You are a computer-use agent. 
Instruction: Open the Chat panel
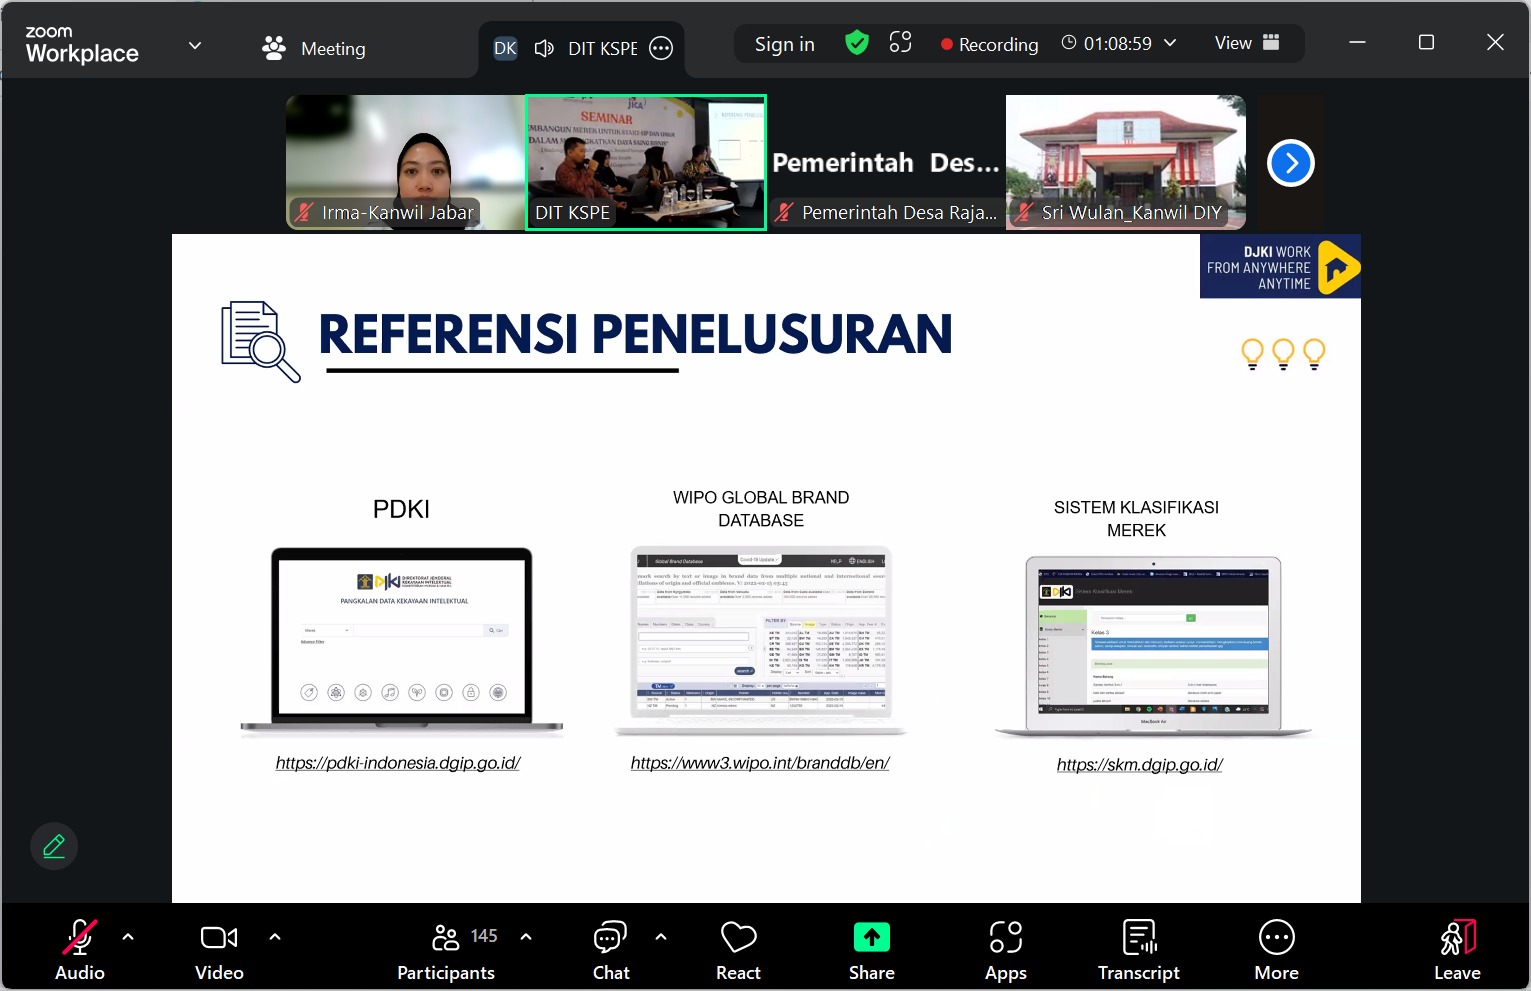pyautogui.click(x=610, y=949)
